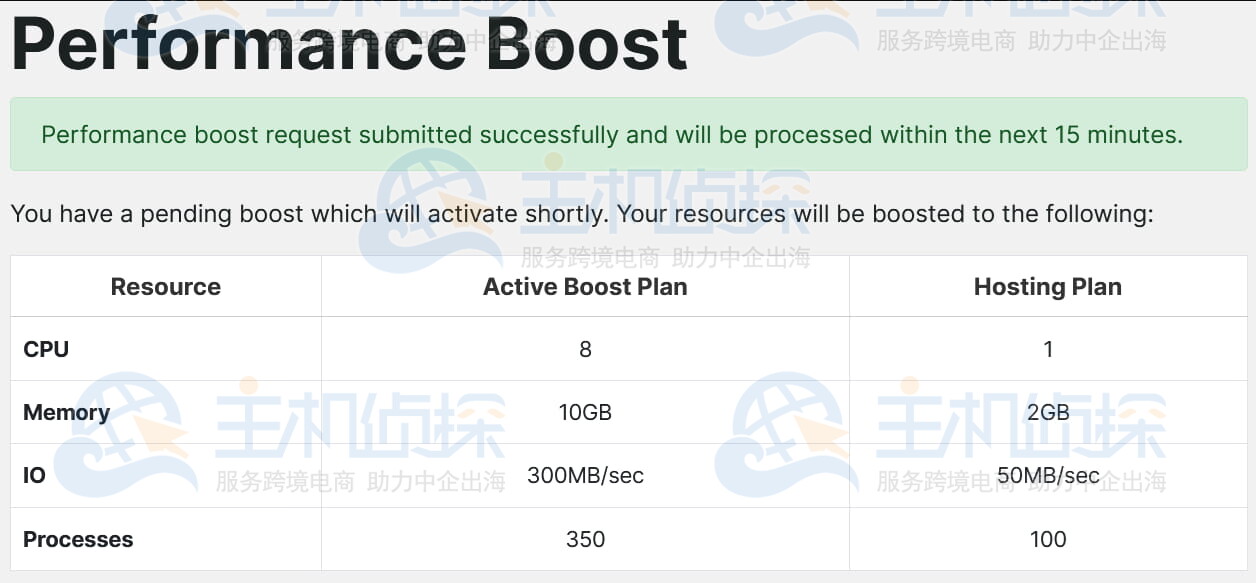Select the 350 processes boost value

(x=585, y=539)
